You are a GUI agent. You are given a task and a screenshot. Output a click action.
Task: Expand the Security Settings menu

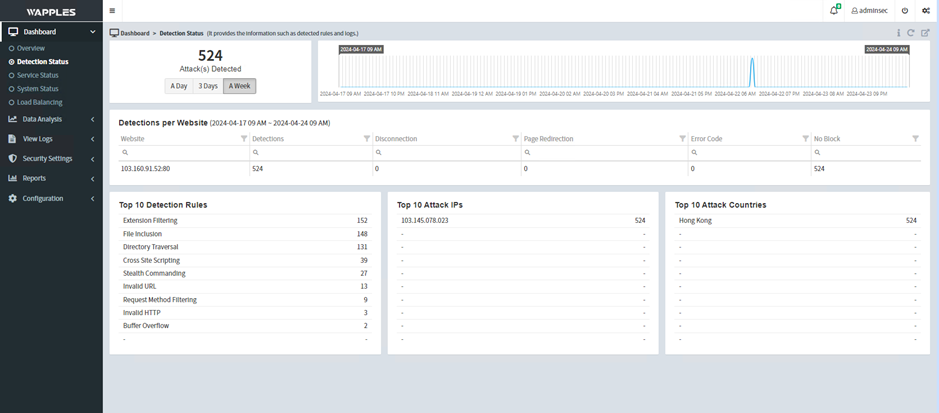click(x=51, y=158)
